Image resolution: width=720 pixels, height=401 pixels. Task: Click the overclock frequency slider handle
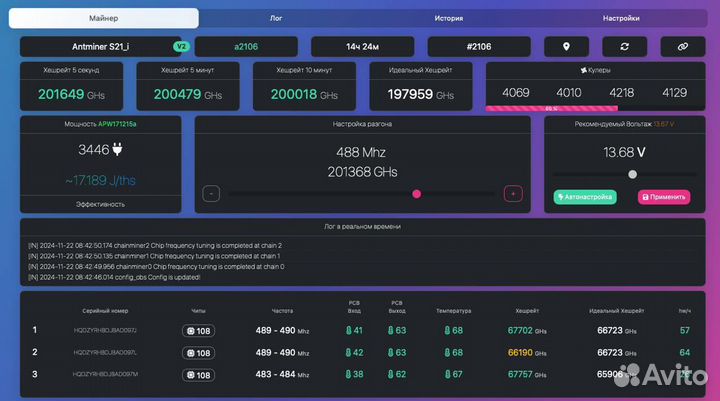(416, 194)
